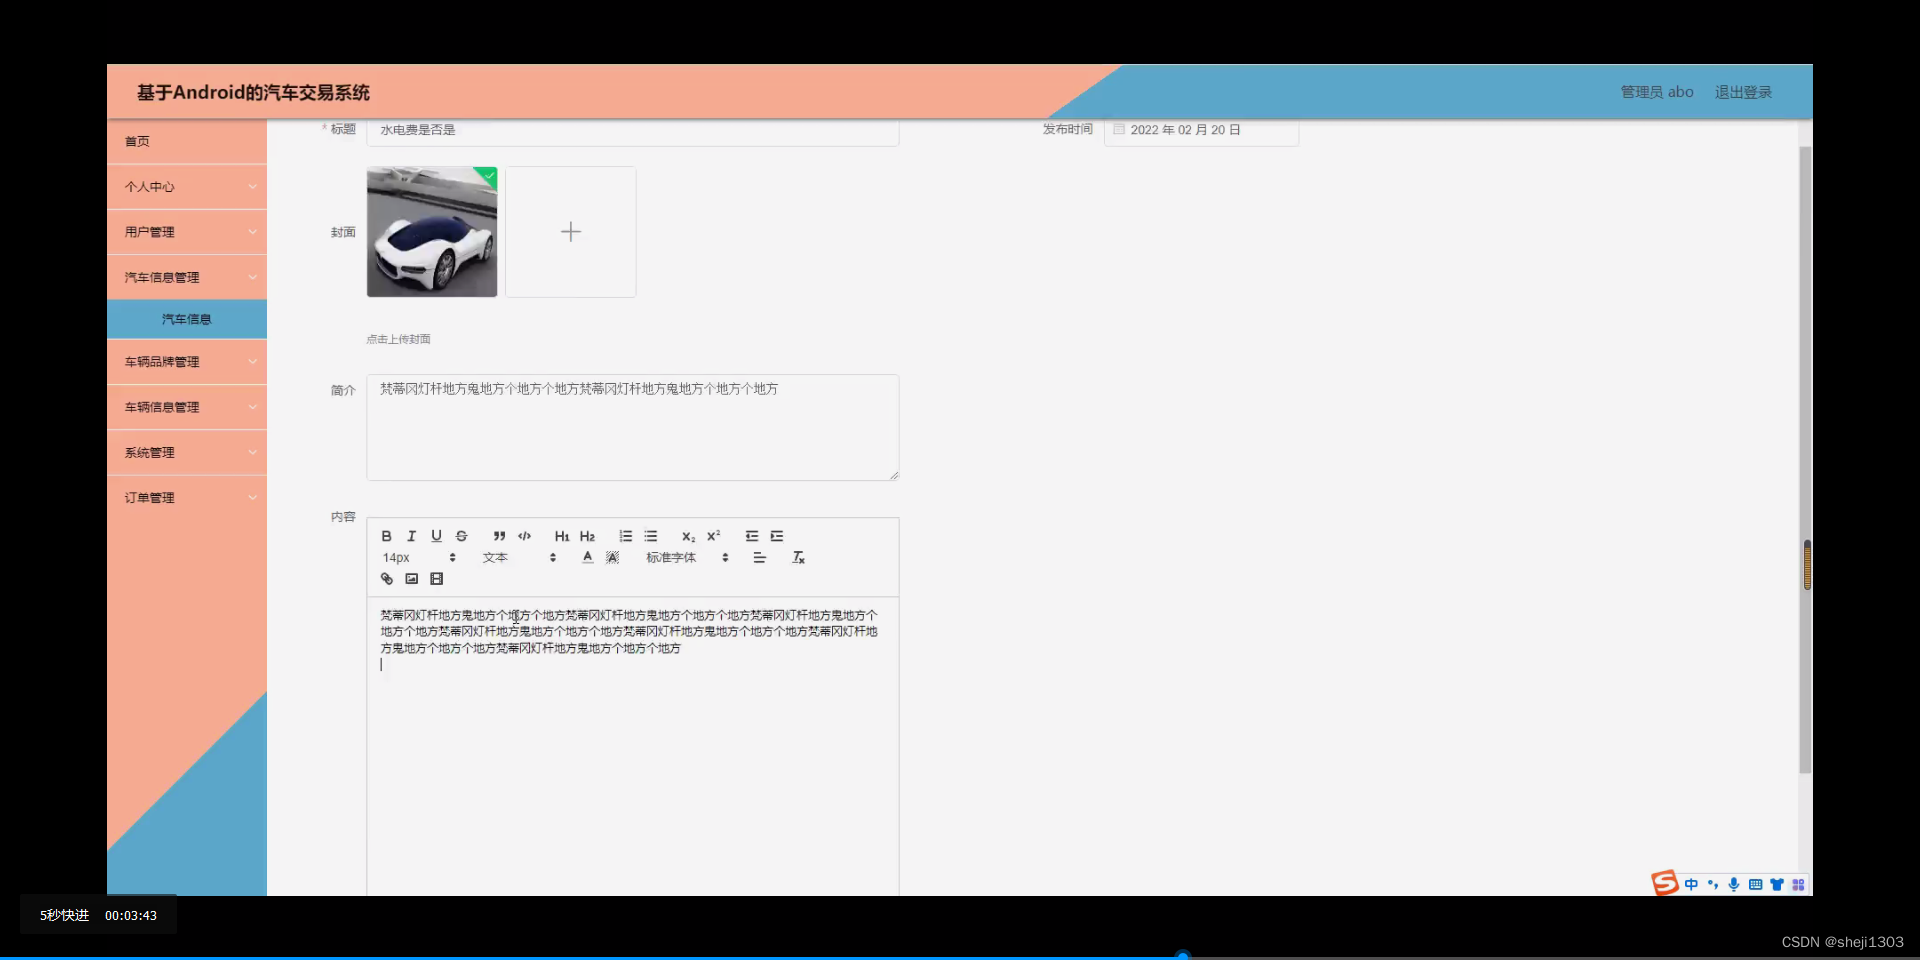Toggle Chinese/English input mode in Sogou bar
The width and height of the screenshot is (1920, 960).
(1690, 884)
